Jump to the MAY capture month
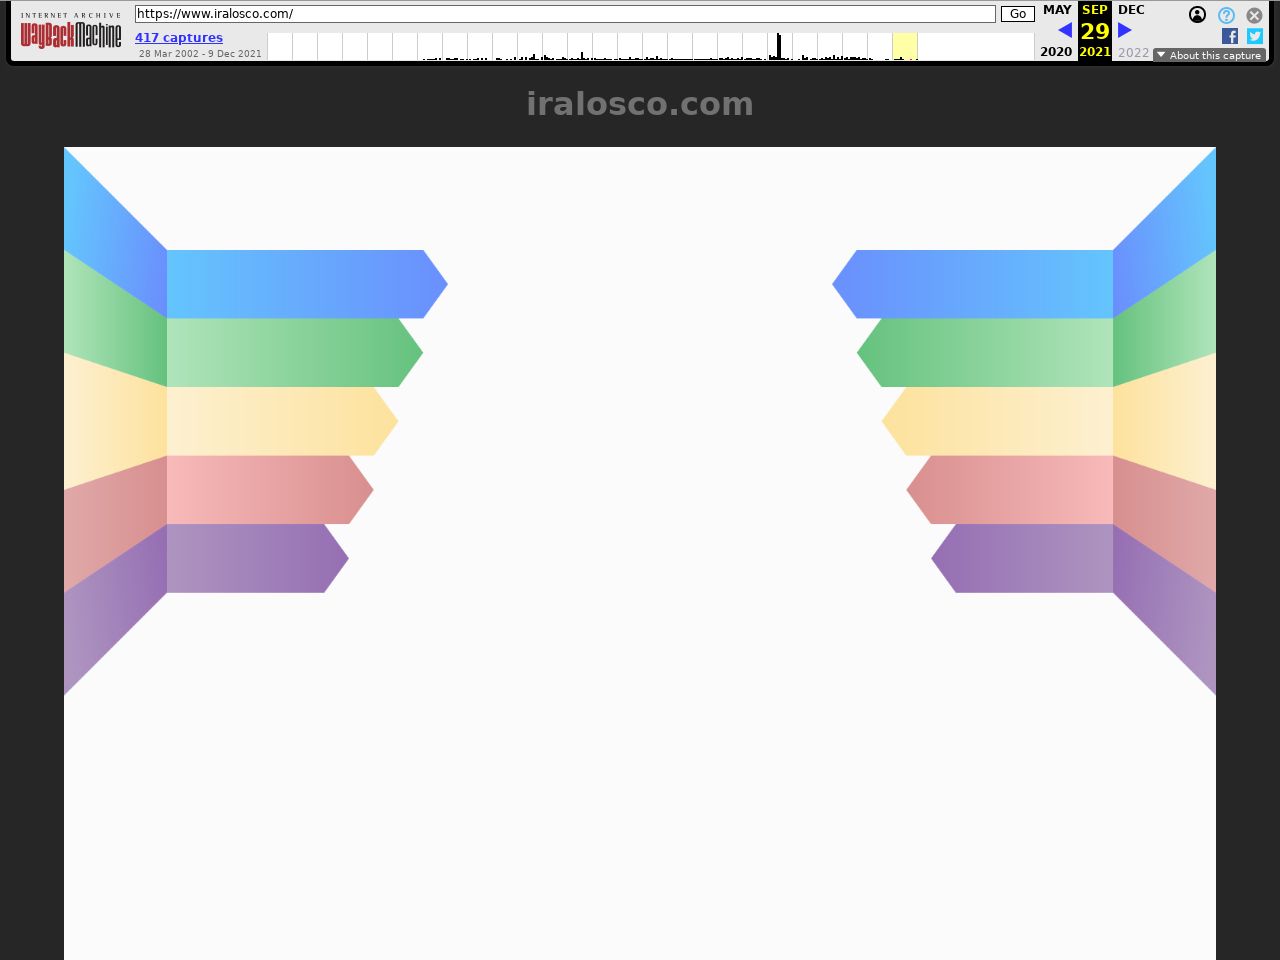Screen dimensions: 1280x960 (x=1057, y=10)
